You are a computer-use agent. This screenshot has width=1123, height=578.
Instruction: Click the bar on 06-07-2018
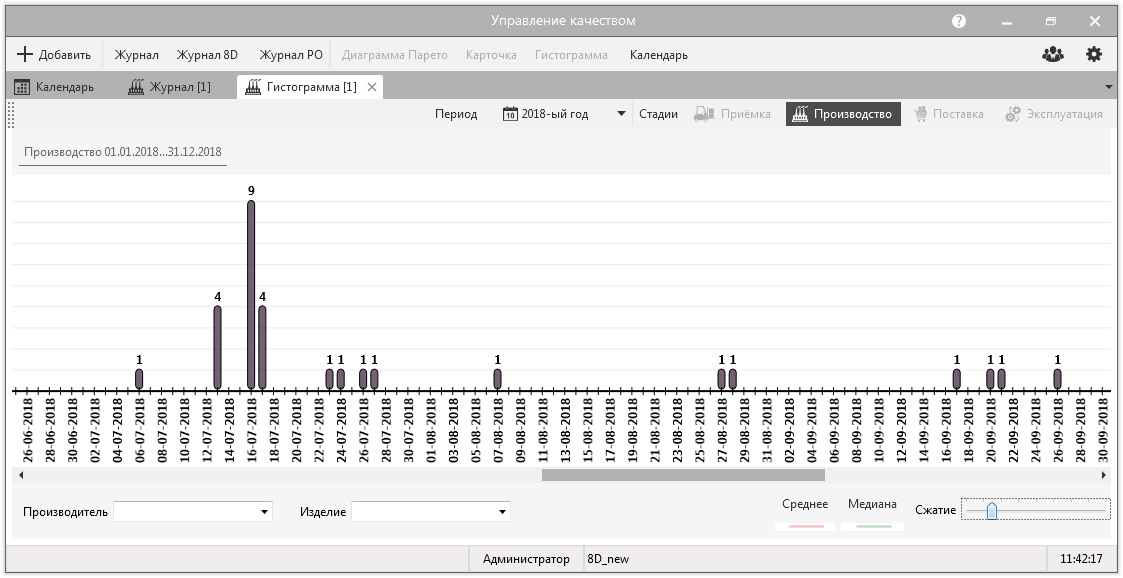[139, 379]
